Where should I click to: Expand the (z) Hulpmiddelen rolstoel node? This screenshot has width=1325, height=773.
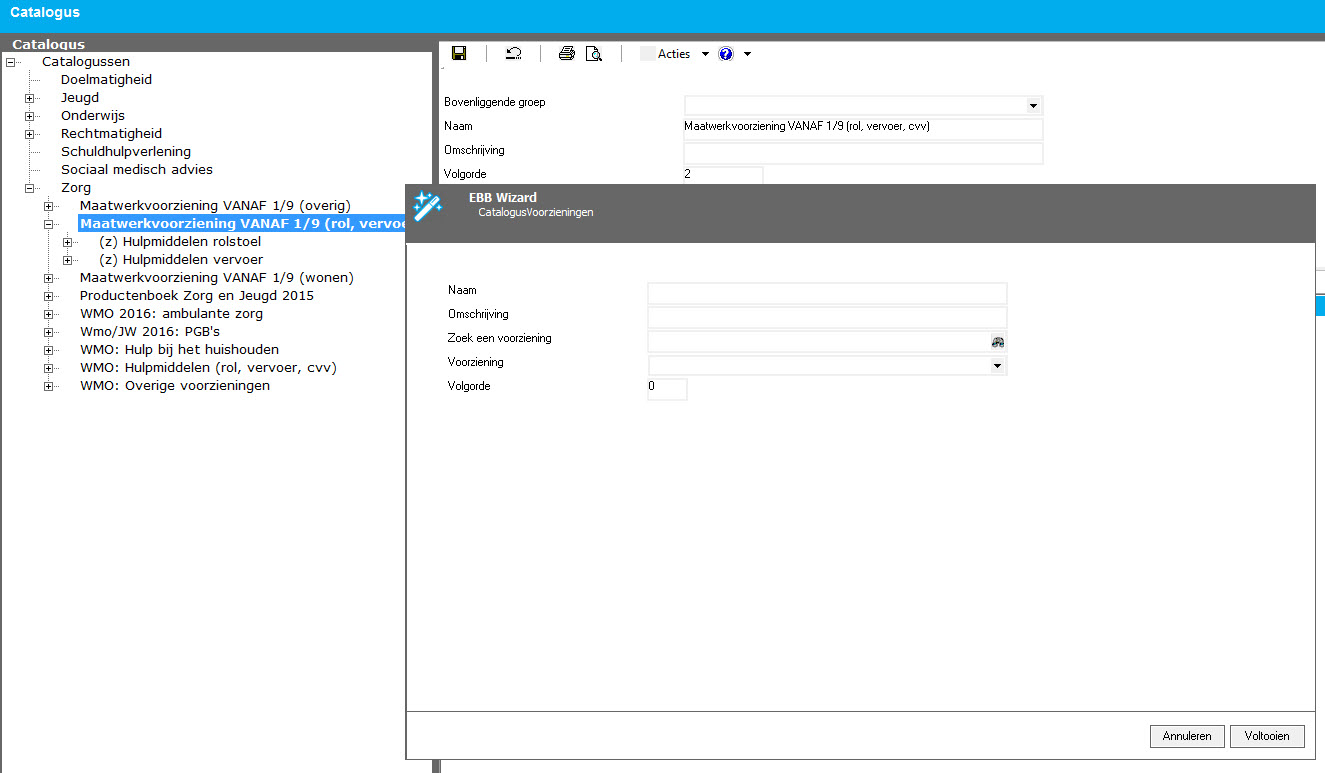click(x=68, y=242)
